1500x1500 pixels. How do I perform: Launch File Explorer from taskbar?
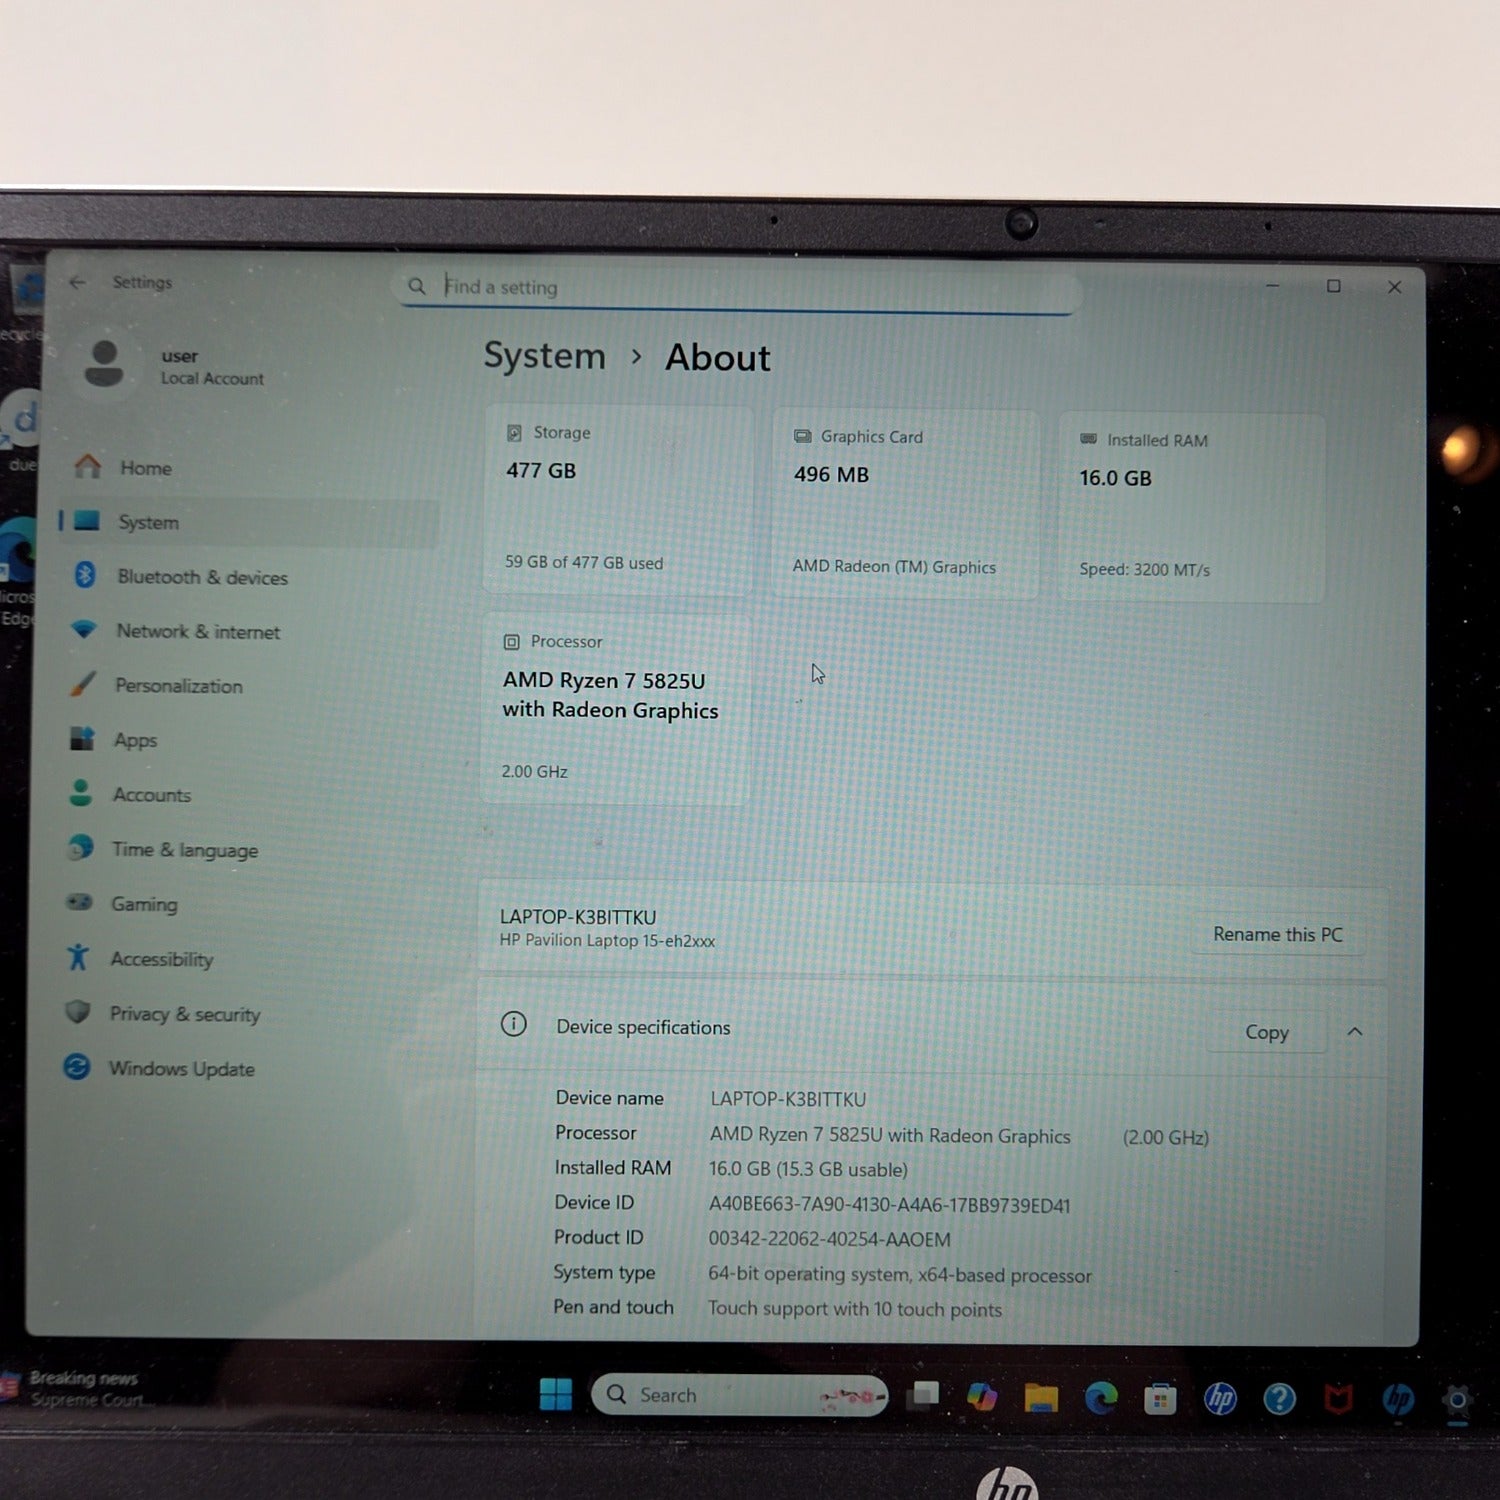click(1041, 1397)
